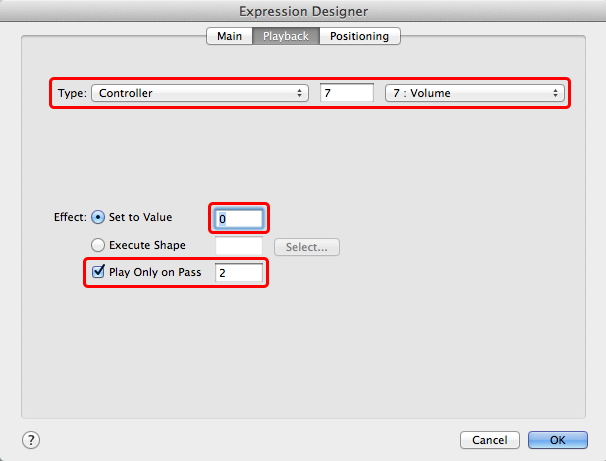
Task: Click the Type: label text
Action: (x=71, y=94)
